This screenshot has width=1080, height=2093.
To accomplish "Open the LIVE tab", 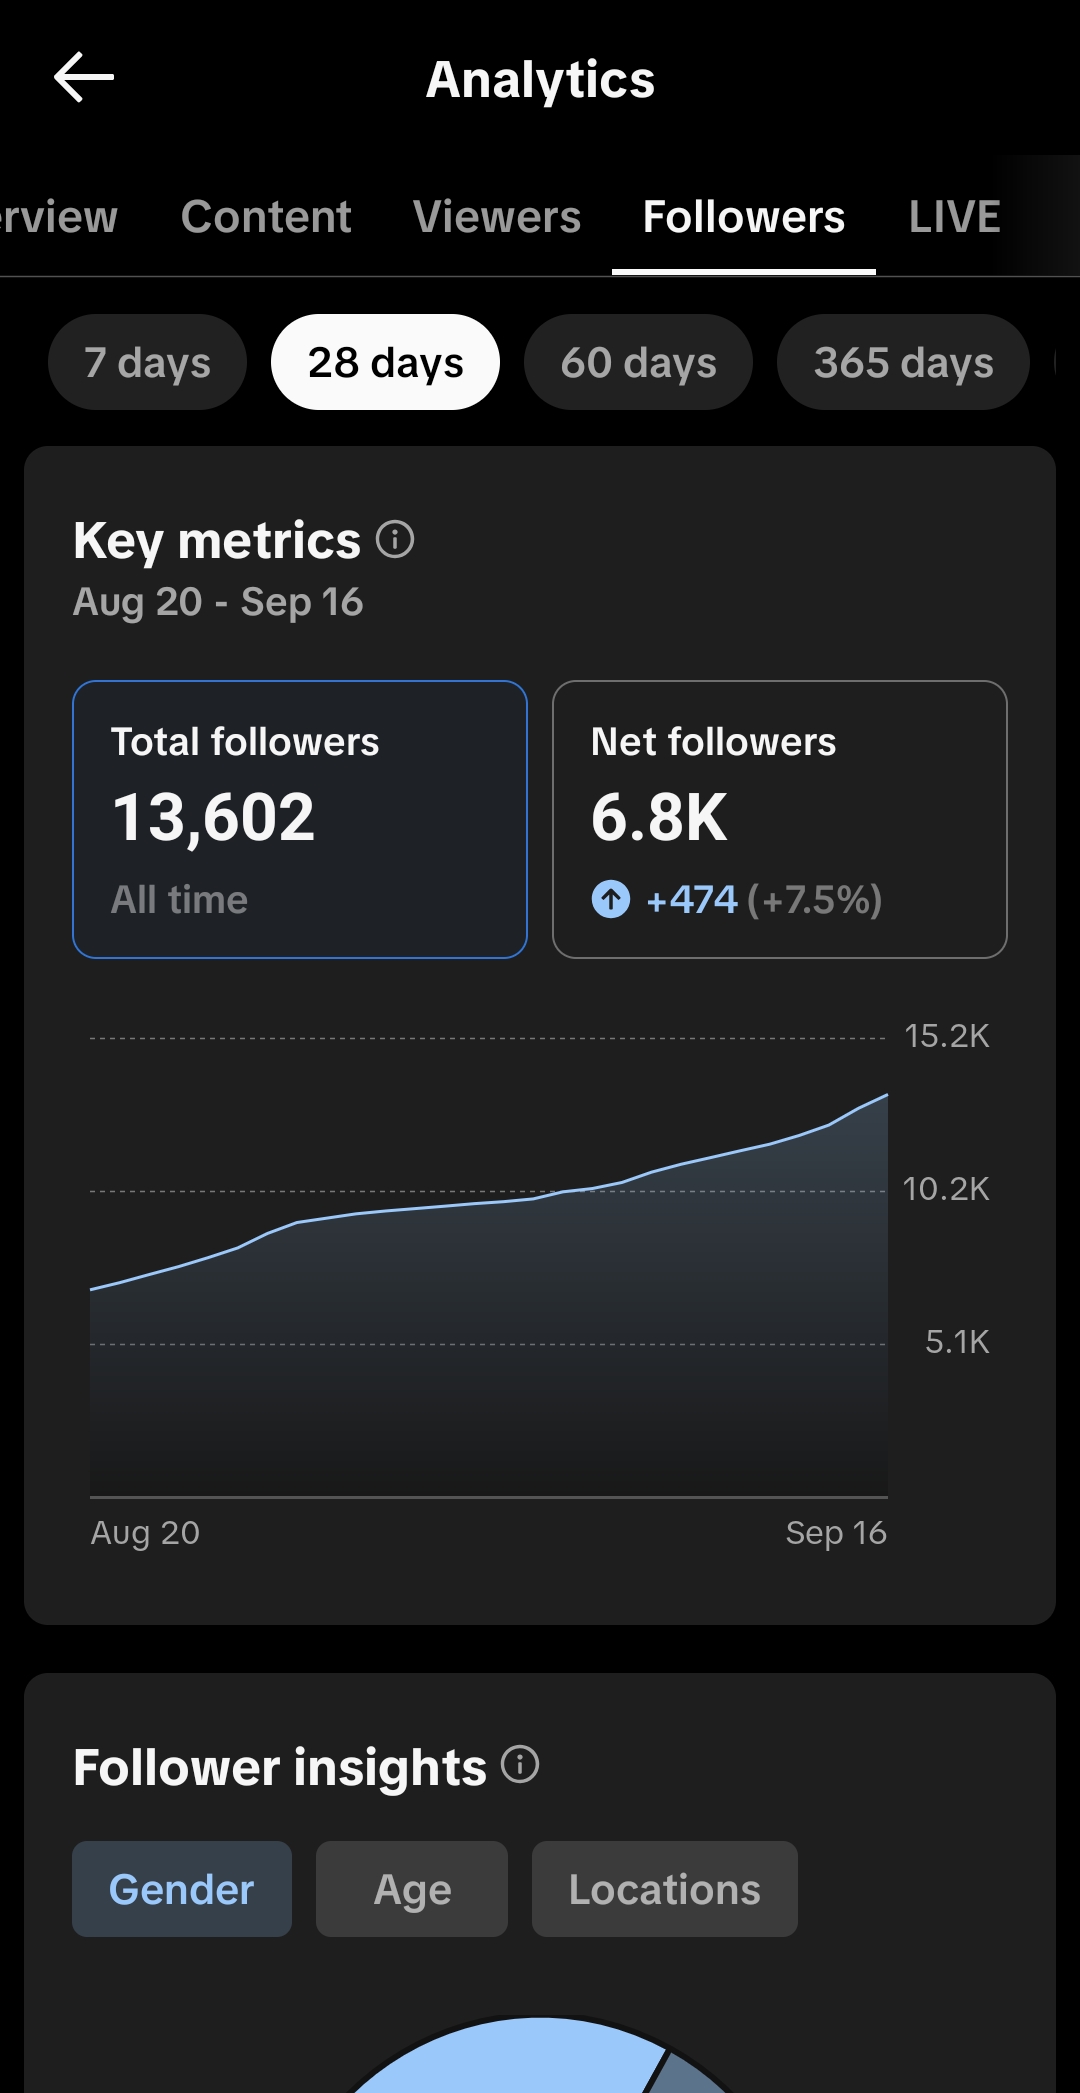I will (954, 217).
